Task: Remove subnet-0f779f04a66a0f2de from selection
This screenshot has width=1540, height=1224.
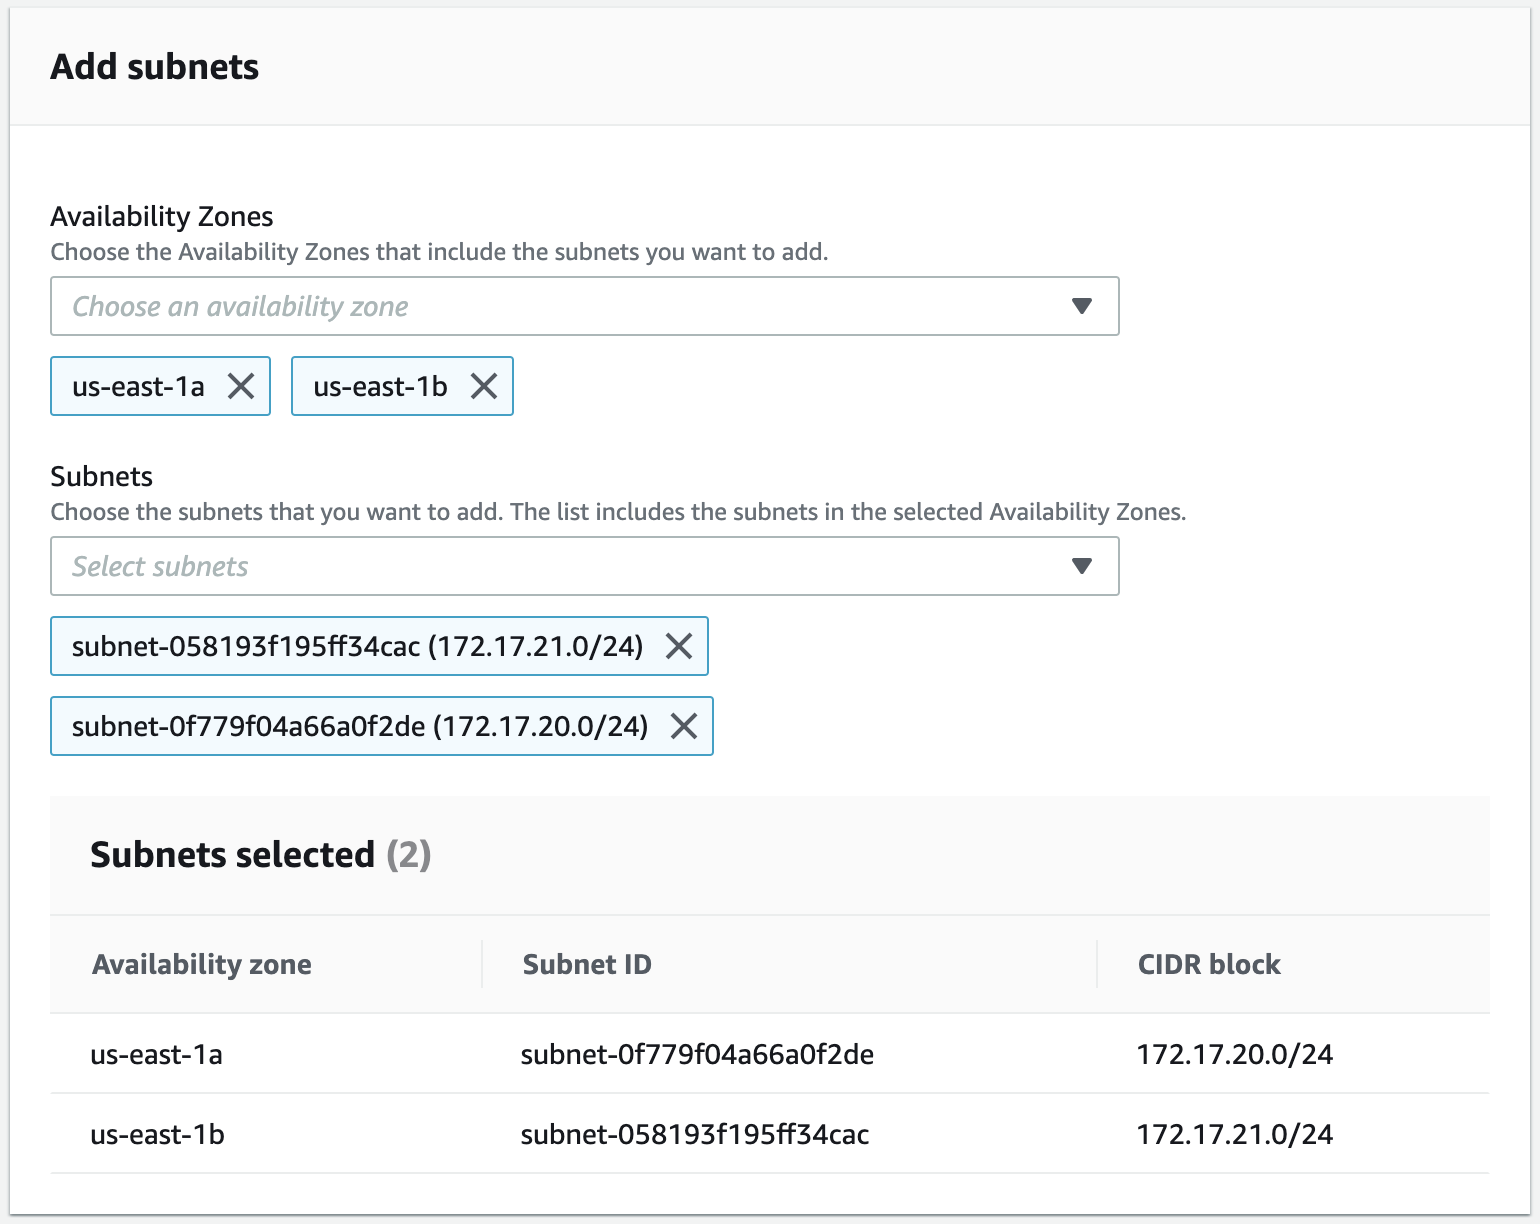Action: [684, 726]
